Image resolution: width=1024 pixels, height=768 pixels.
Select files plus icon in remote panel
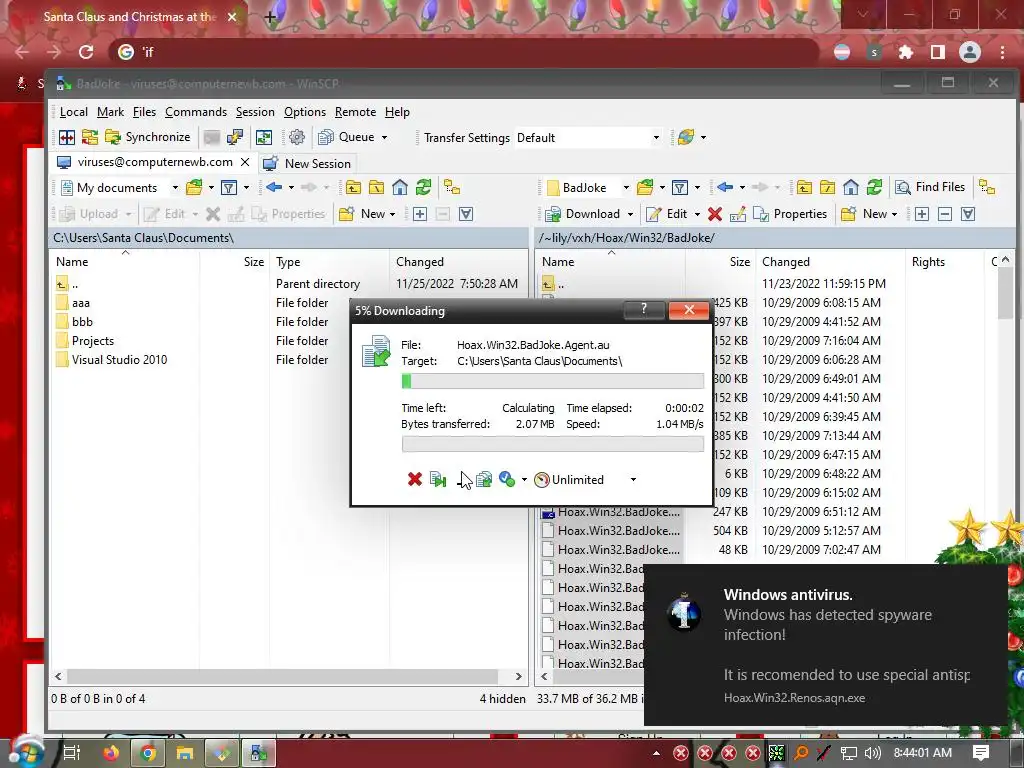[921, 214]
